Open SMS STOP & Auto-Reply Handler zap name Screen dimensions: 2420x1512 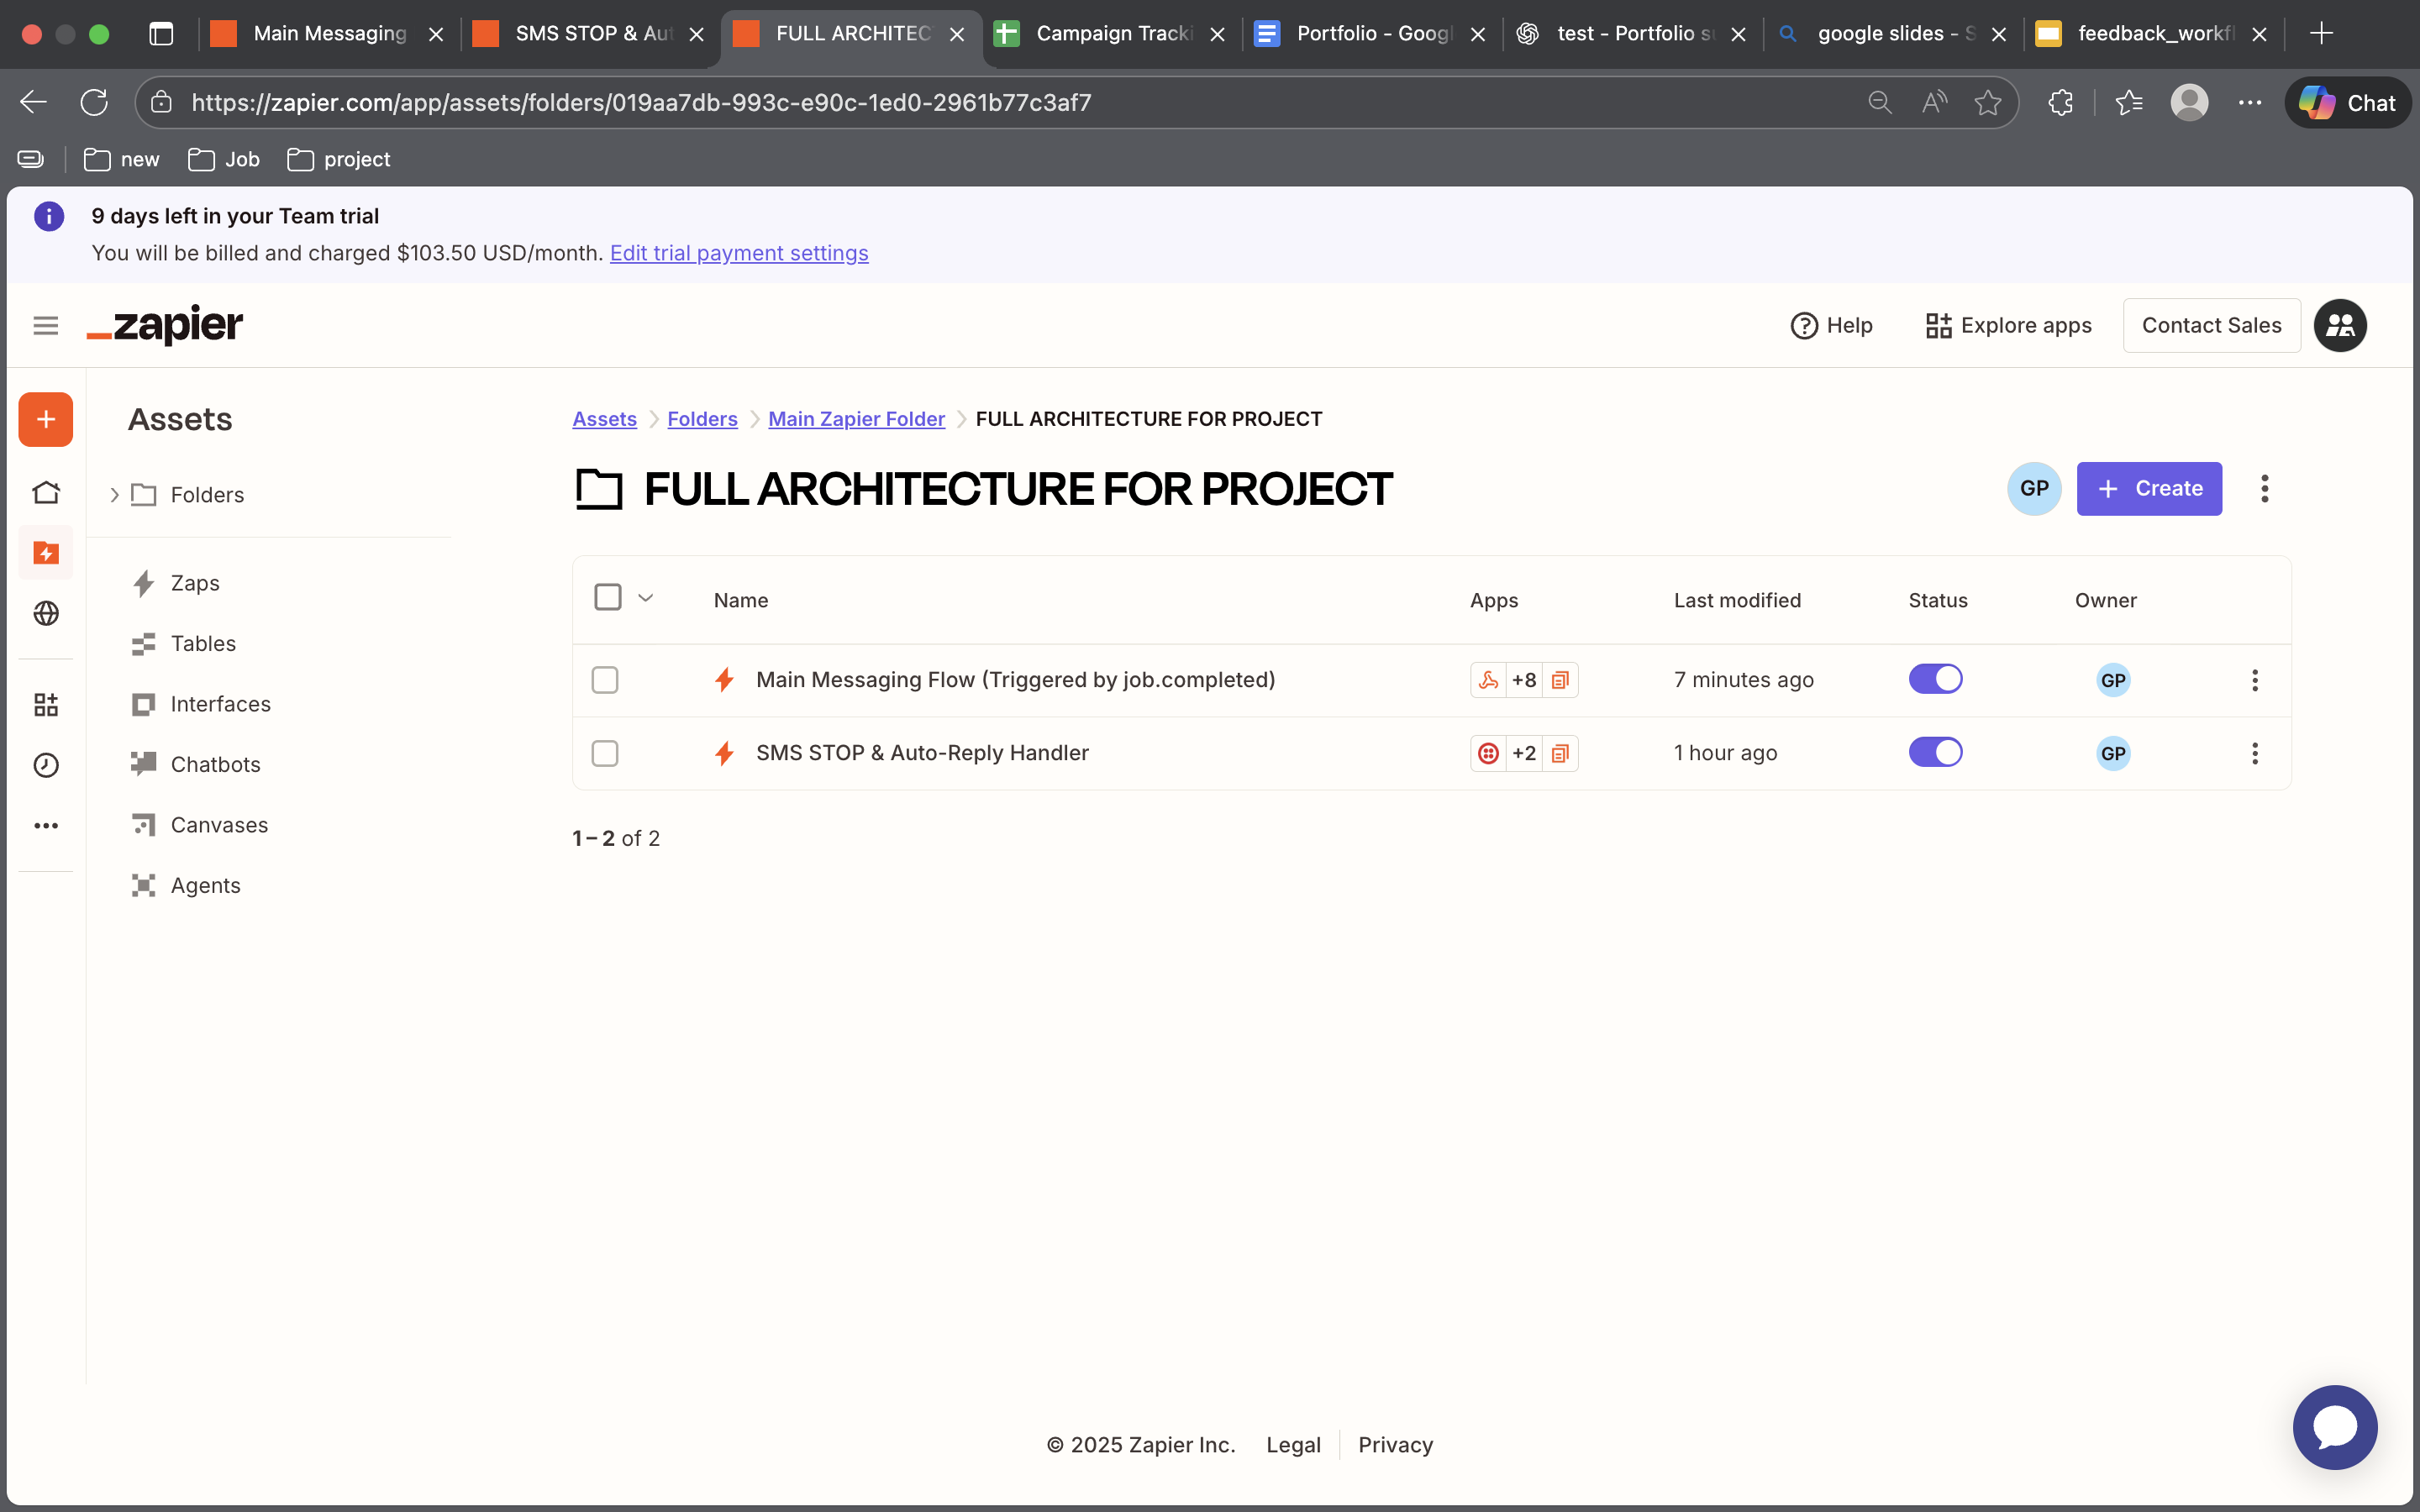(922, 753)
